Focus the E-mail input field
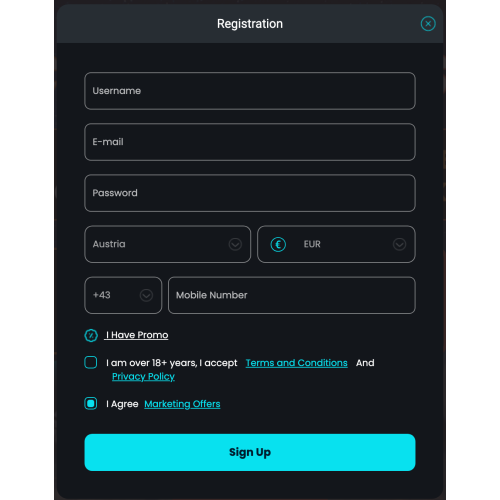500x500 pixels. click(x=250, y=142)
